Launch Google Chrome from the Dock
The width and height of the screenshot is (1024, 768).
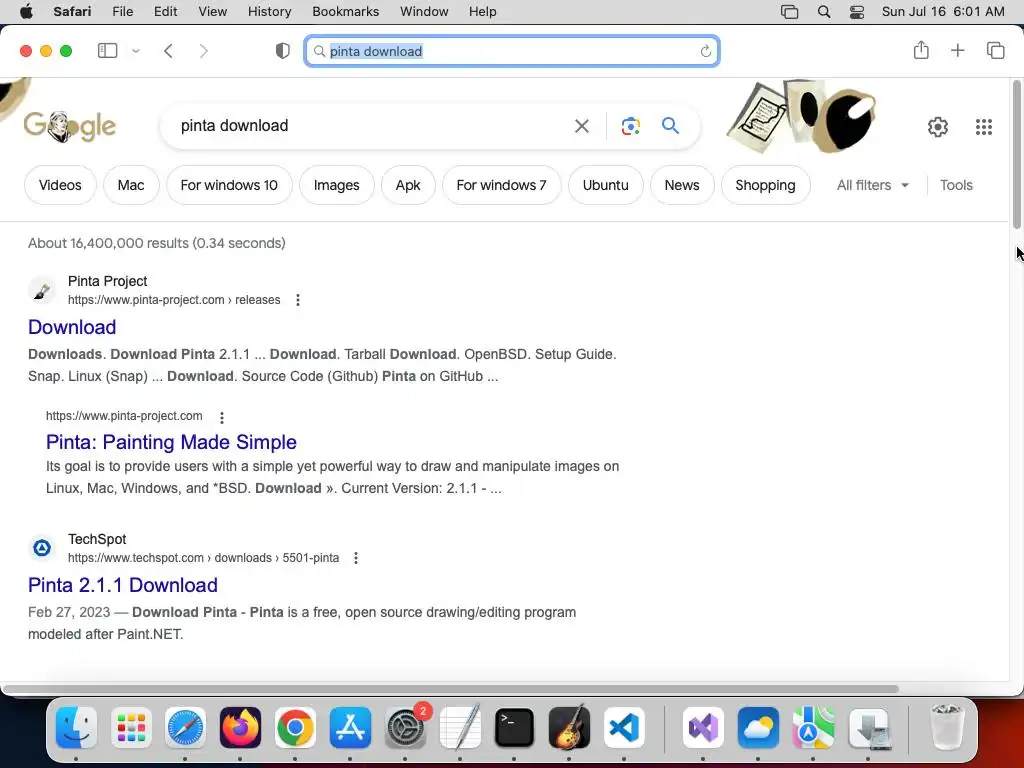coord(295,727)
